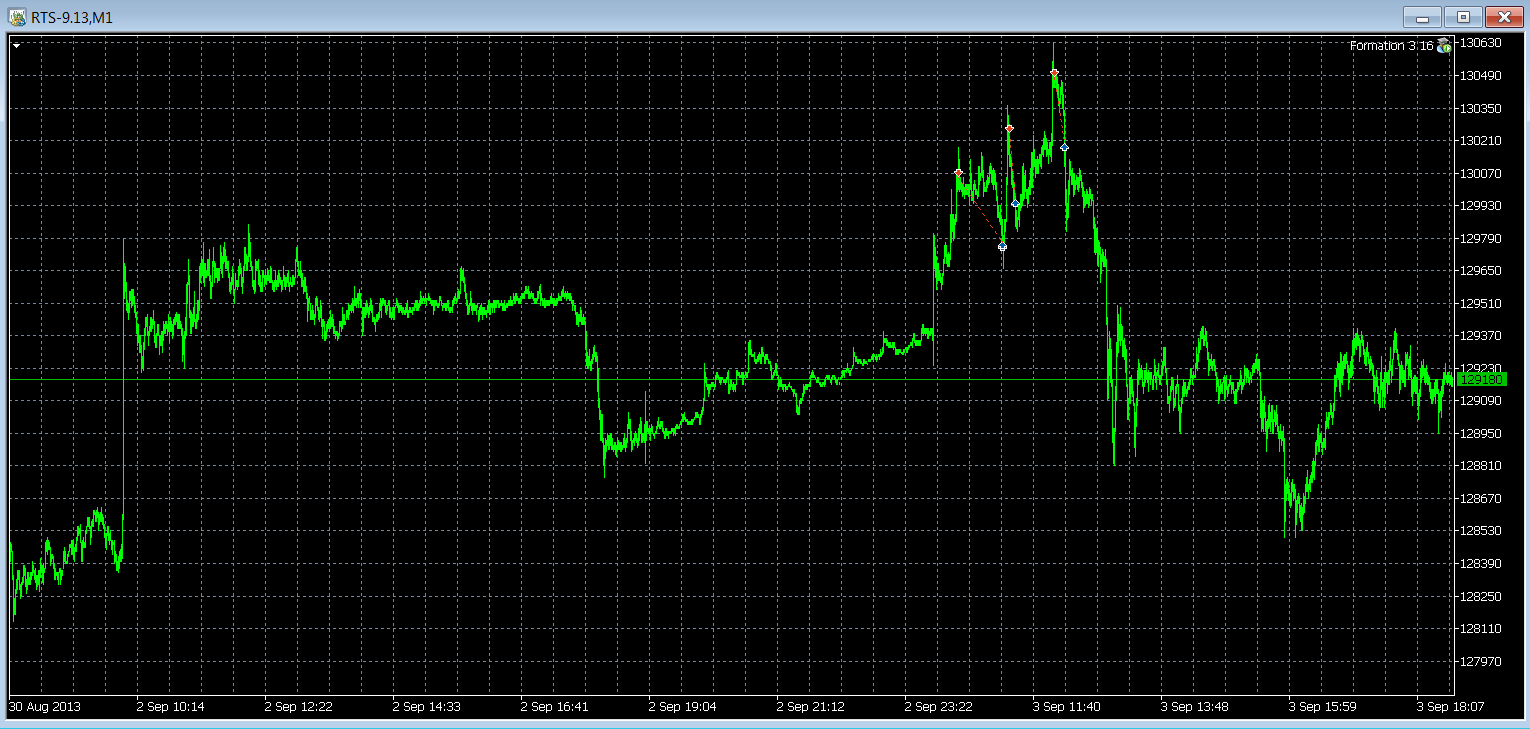
Task: Click the 2 Sep 21:12 time label
Action: [x=811, y=706]
